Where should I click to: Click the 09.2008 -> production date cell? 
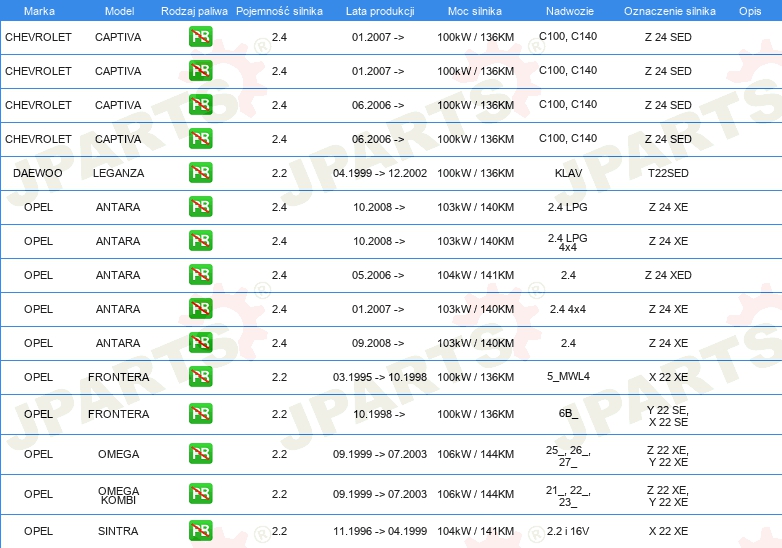pos(378,343)
